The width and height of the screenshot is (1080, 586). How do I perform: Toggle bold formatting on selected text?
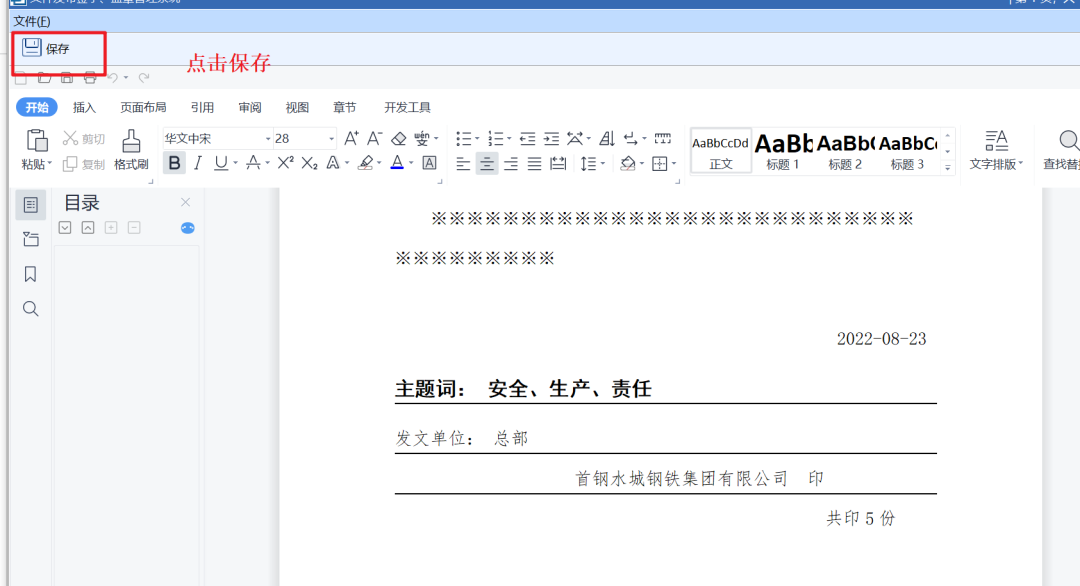tap(174, 163)
